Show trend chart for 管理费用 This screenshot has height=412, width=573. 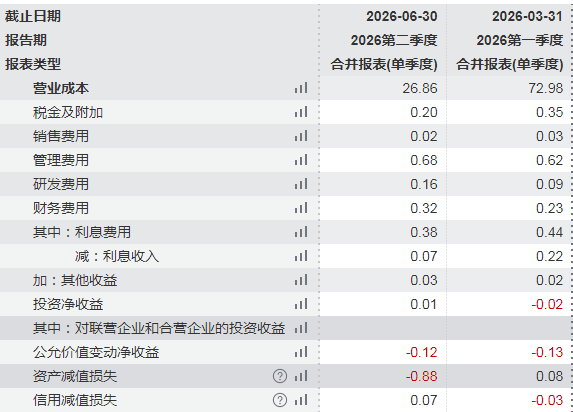tap(301, 160)
